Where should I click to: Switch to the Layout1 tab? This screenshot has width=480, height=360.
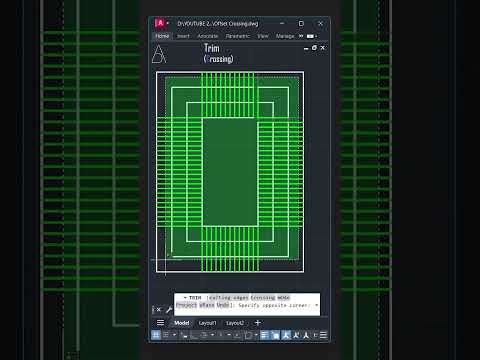click(x=207, y=323)
